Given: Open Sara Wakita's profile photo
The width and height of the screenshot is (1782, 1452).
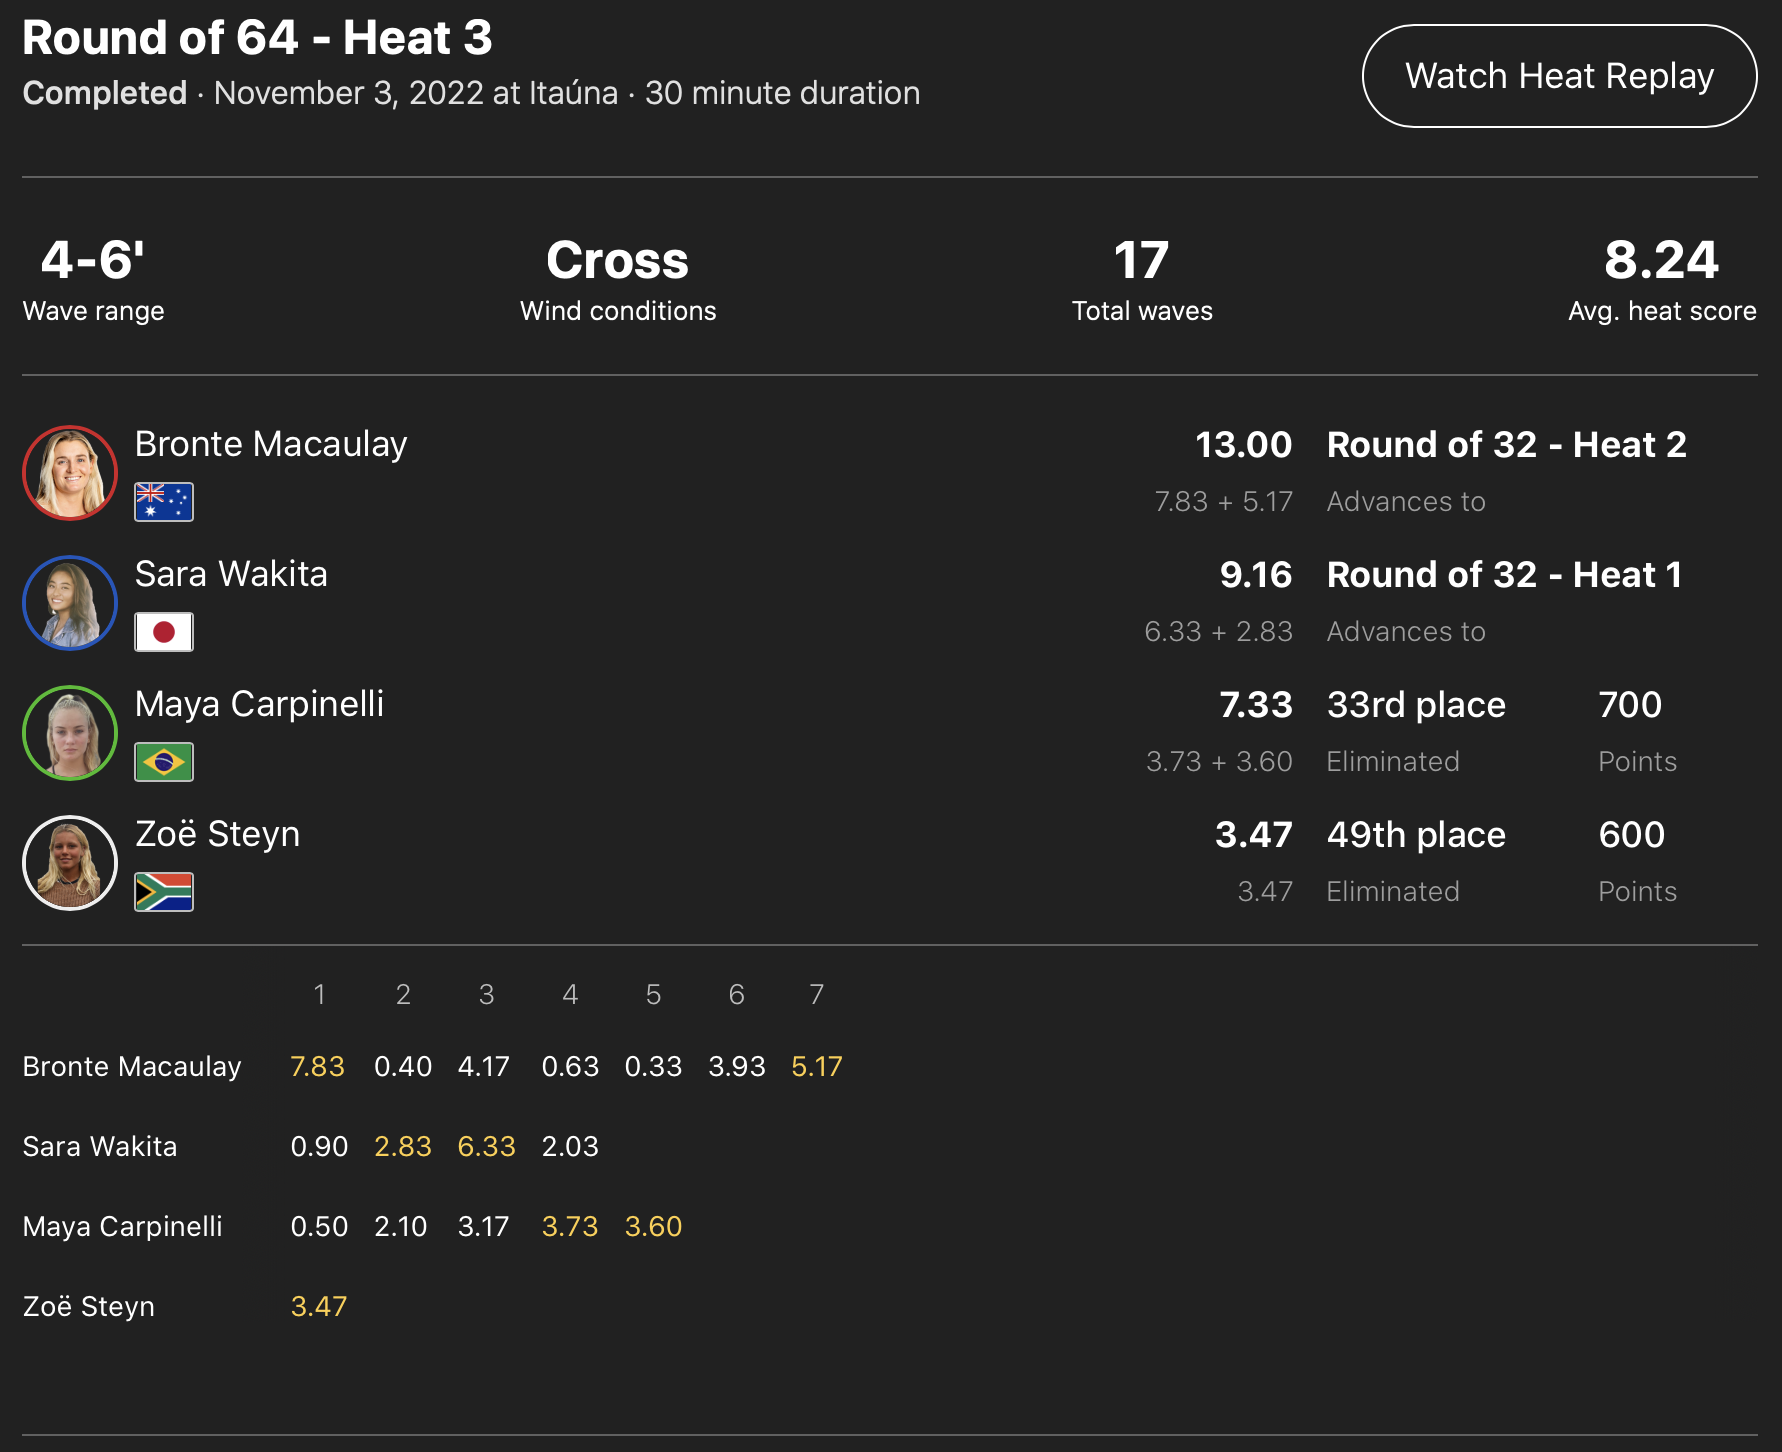Looking at the screenshot, I should (70, 603).
